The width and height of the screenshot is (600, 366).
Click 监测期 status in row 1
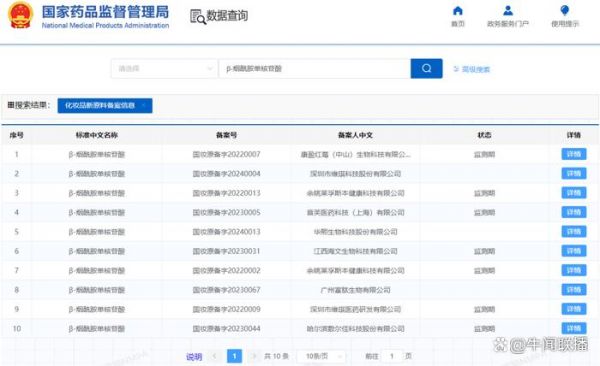[484, 155]
